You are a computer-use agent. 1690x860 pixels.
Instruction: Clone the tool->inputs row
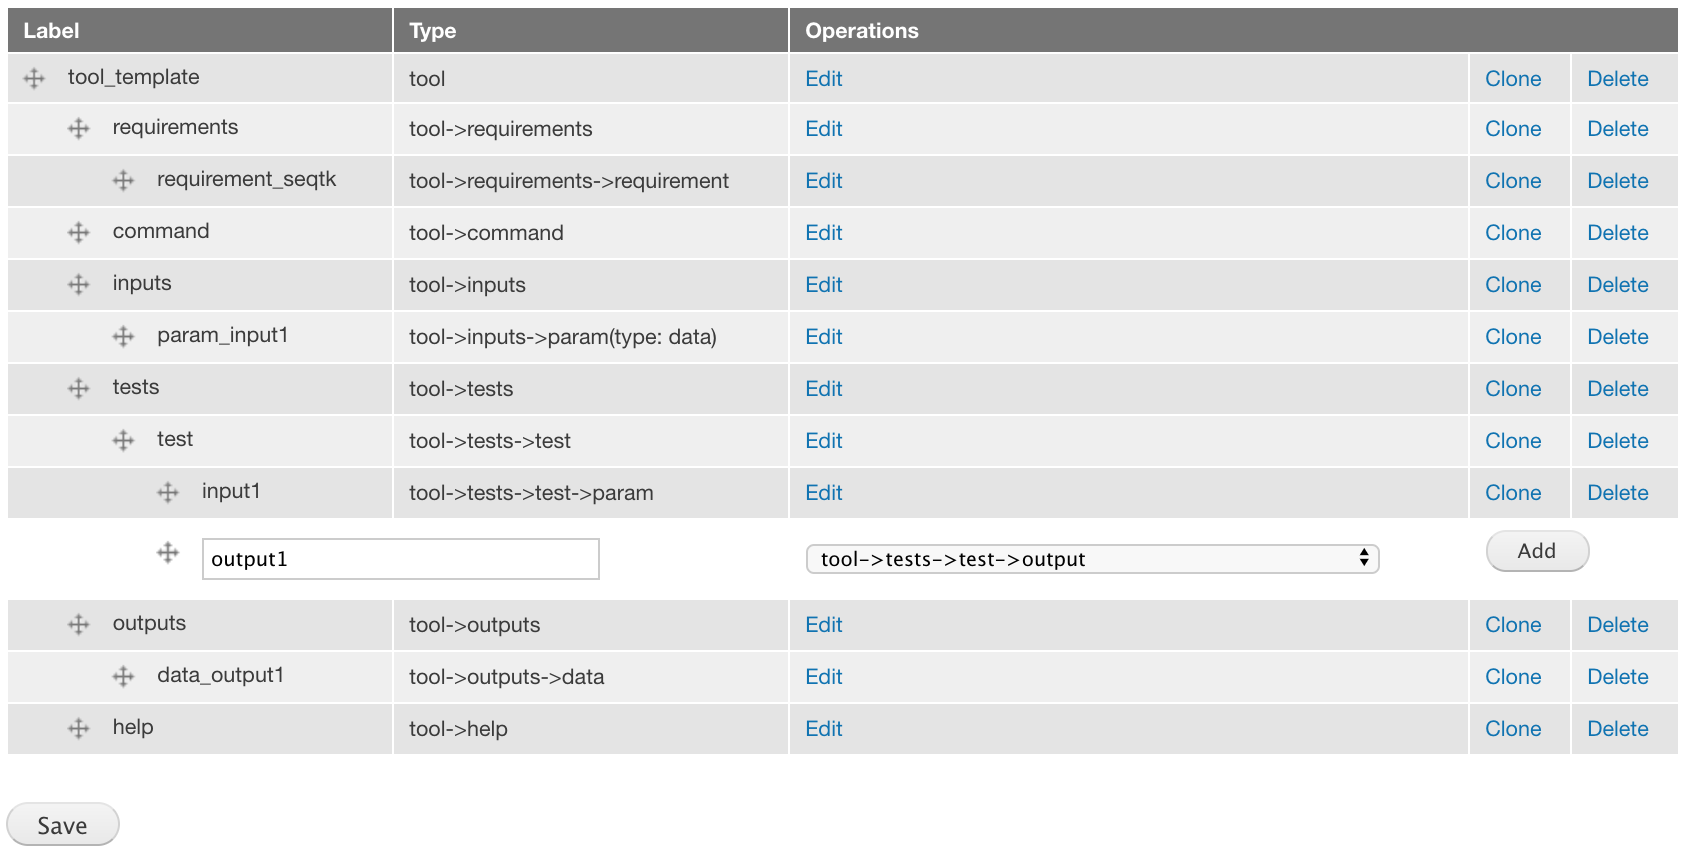pyautogui.click(x=1513, y=285)
